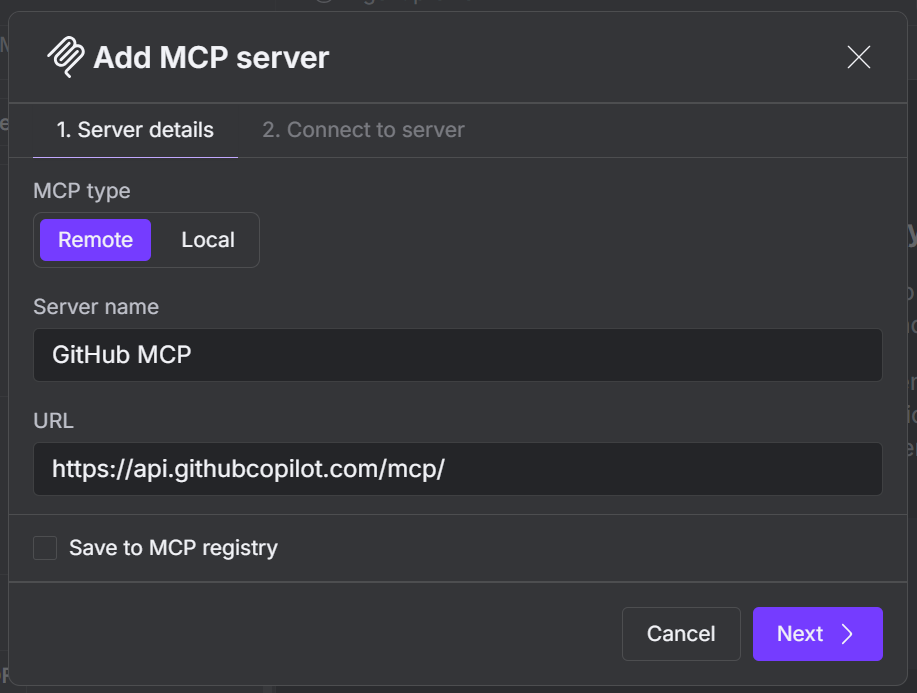
Task: Enable the Save to MCP registry checkbox
Action: 45,548
